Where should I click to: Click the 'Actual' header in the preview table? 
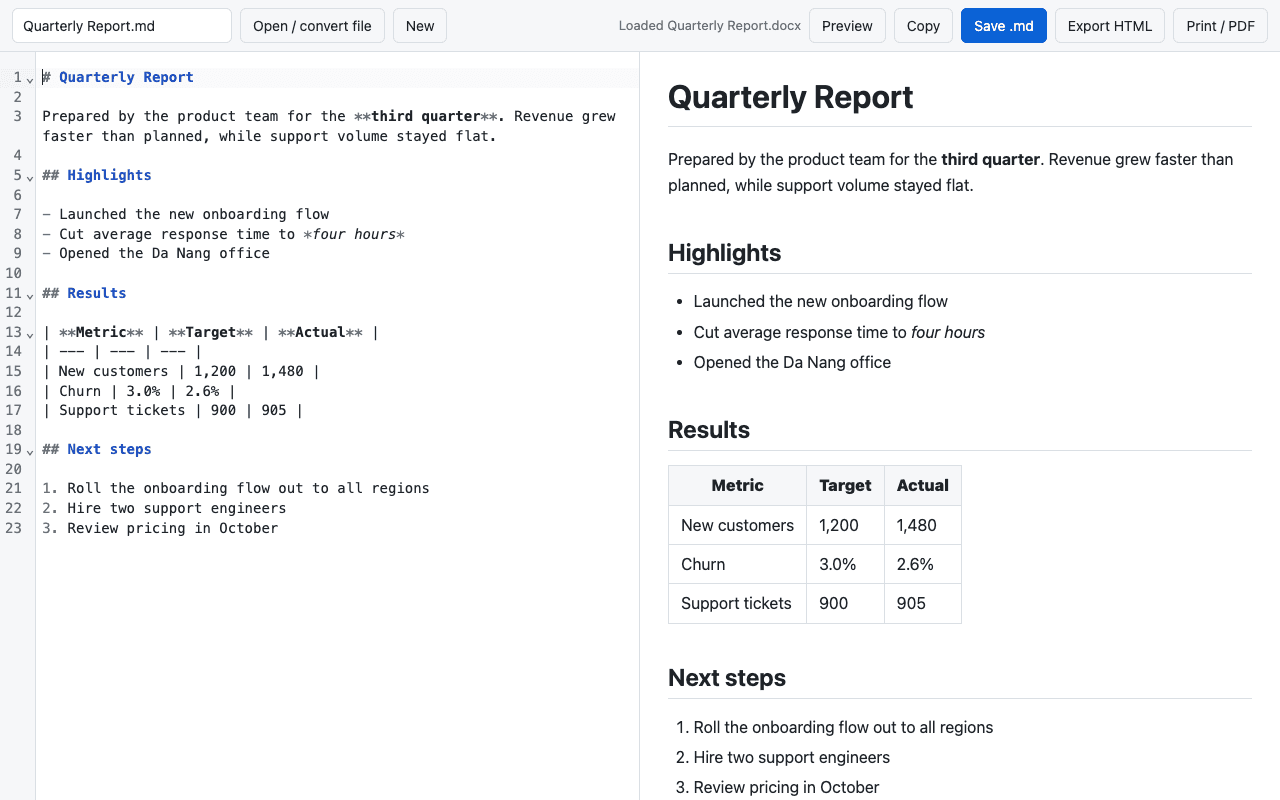point(922,485)
